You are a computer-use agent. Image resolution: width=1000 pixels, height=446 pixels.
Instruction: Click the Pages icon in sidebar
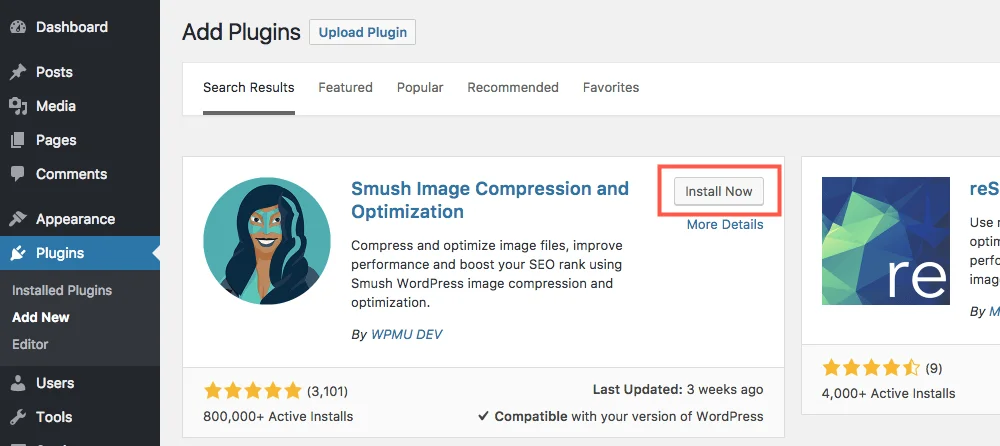[x=18, y=140]
